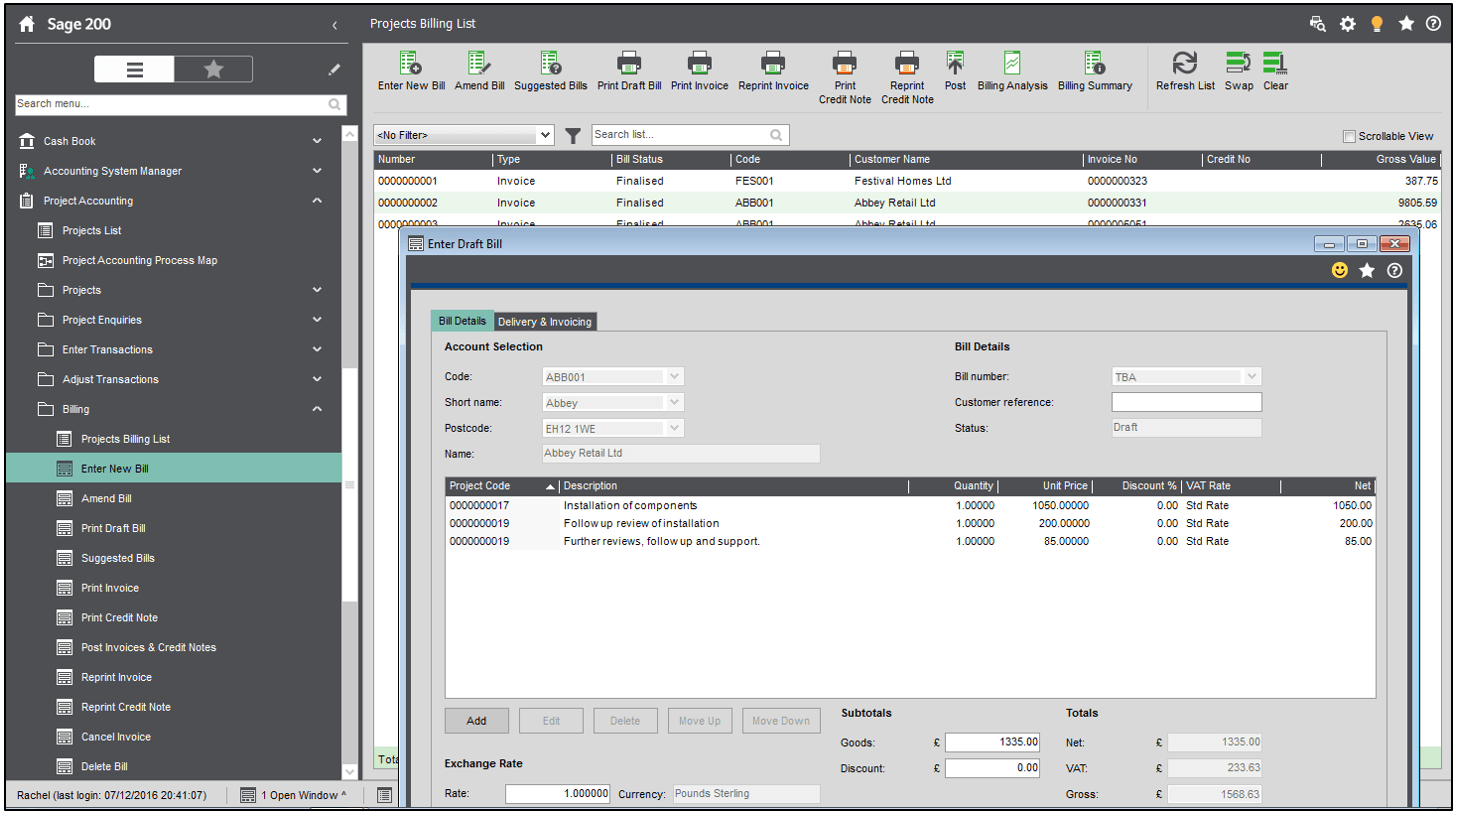
Task: Expand the Enter Transactions folder
Action: 317,350
